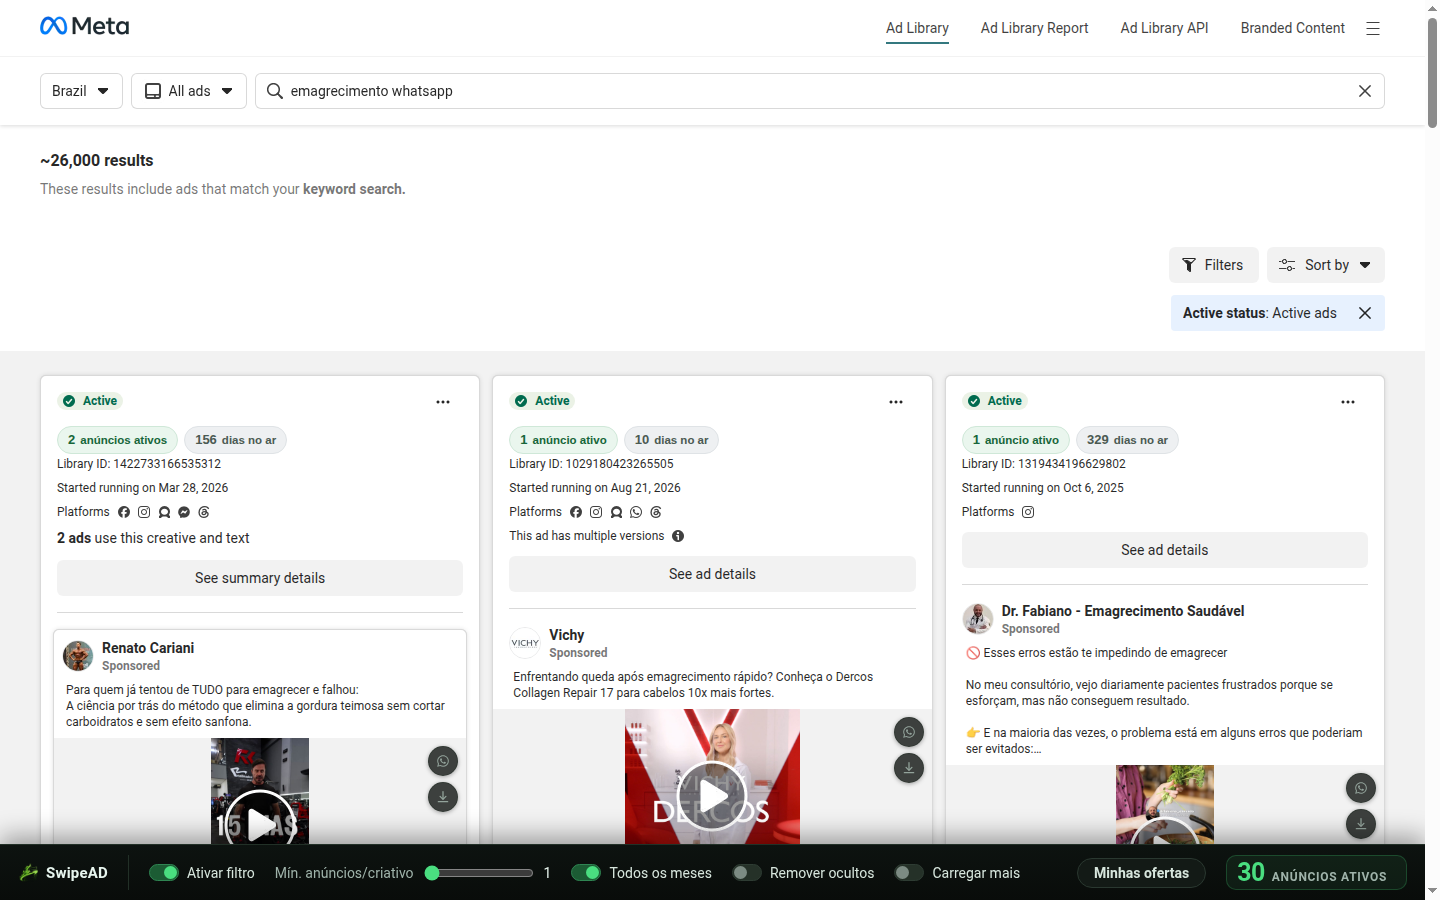Open the Branded Content tab
This screenshot has width=1440, height=900.
pos(1292,28)
